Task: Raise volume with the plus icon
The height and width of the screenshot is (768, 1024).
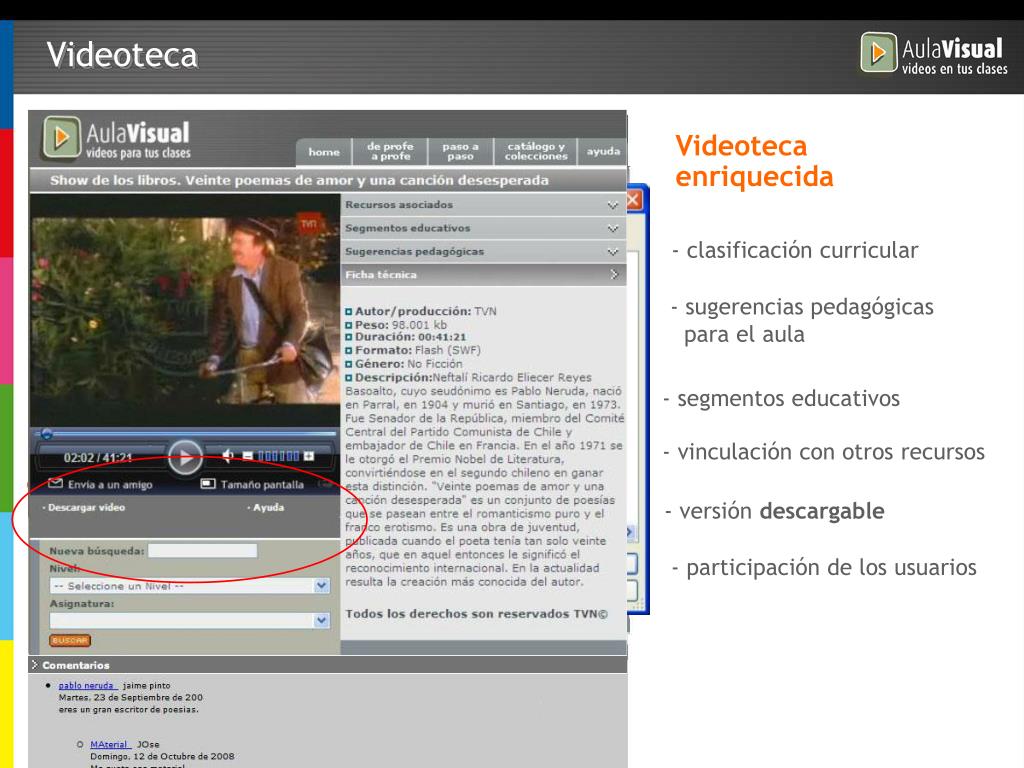Action: click(x=309, y=456)
